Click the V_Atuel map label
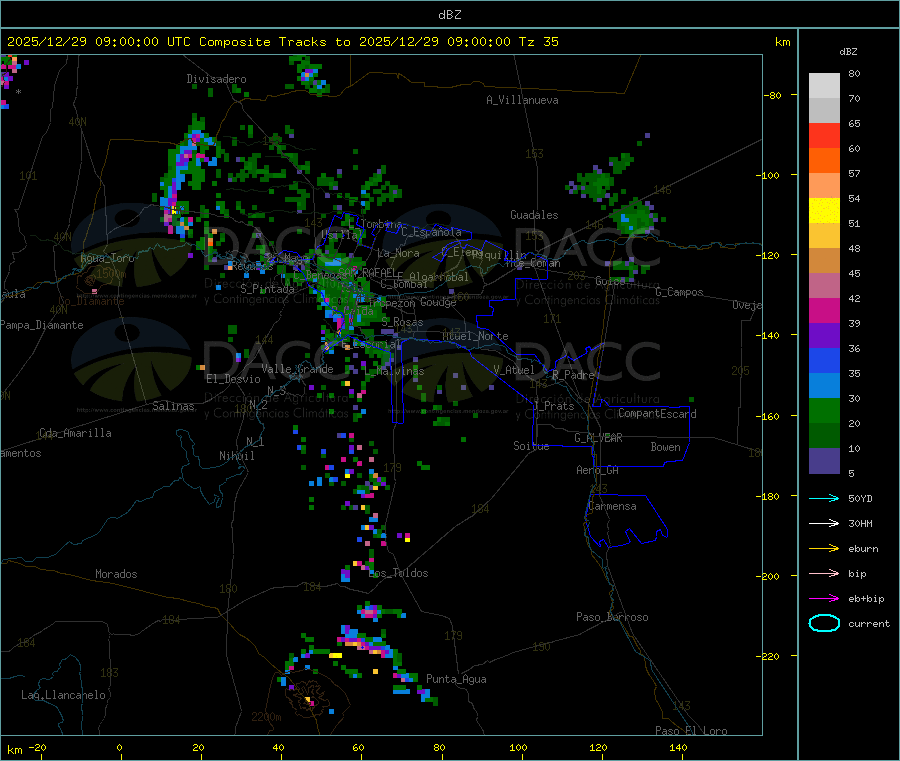This screenshot has width=900, height=761. [x=514, y=370]
